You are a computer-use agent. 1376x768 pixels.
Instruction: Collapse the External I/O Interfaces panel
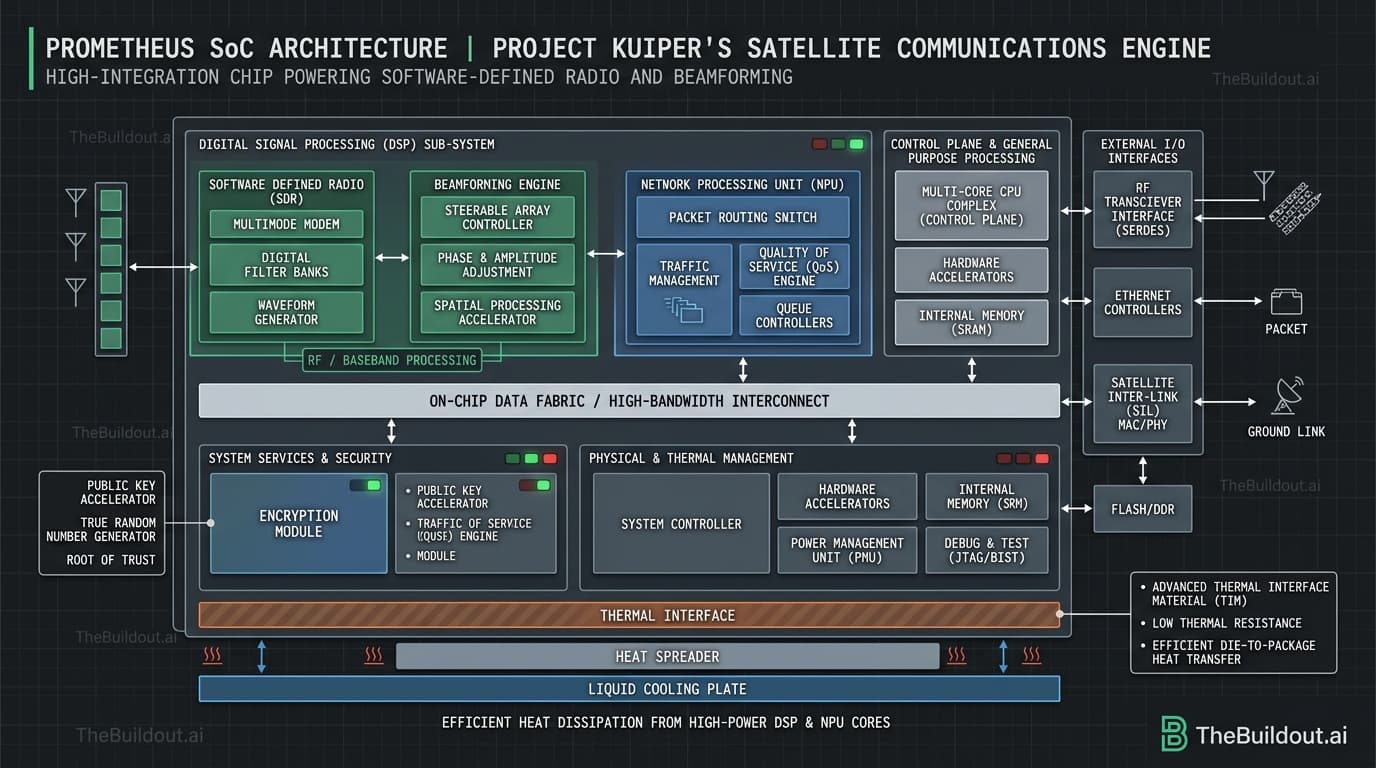click(1141, 151)
